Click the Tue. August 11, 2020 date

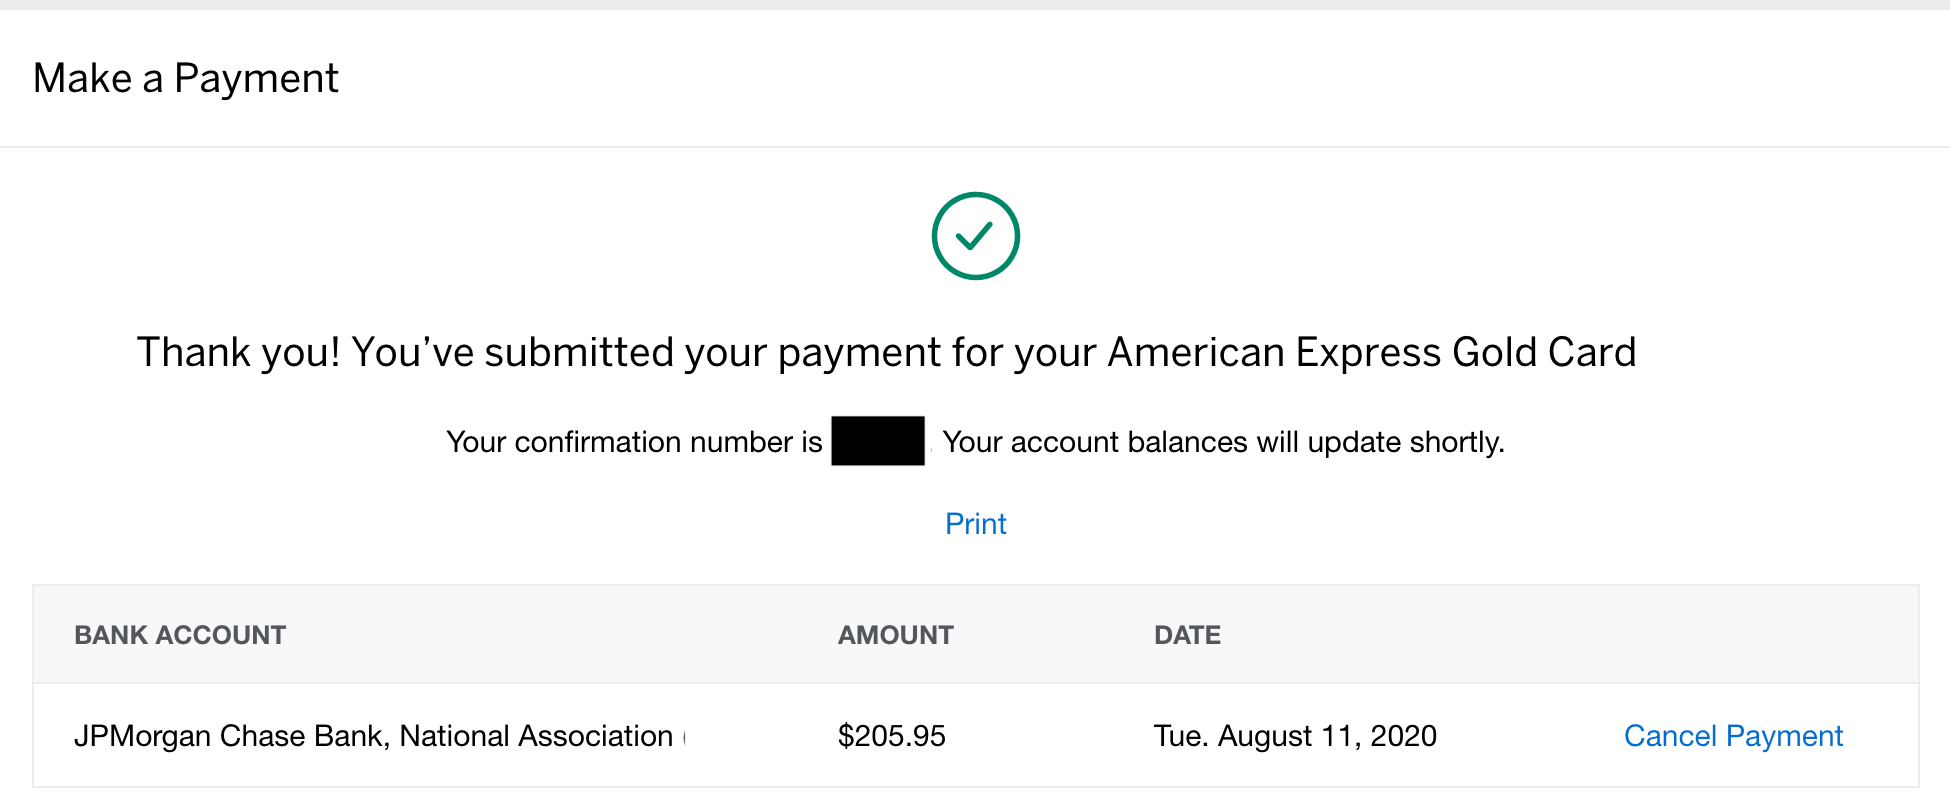(1294, 736)
